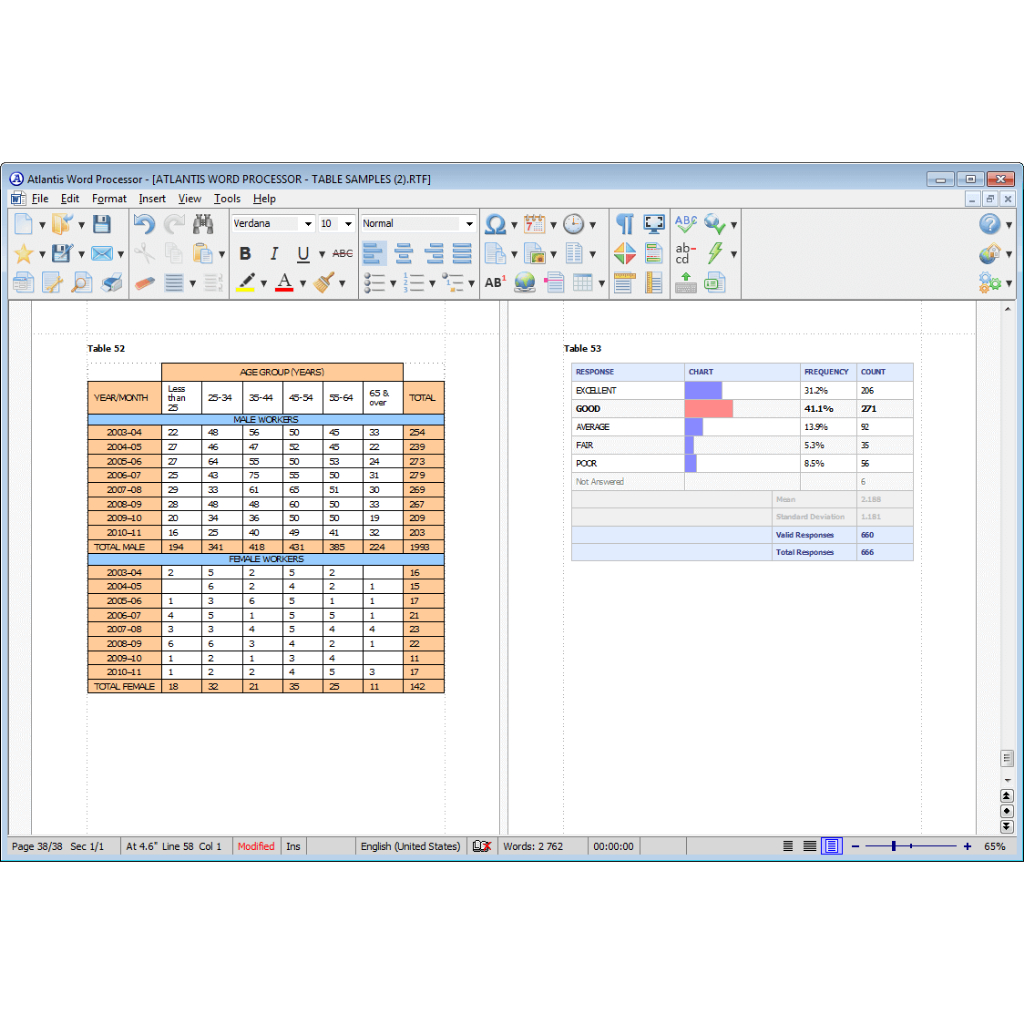Image resolution: width=1024 pixels, height=1024 pixels.
Task: Click the Page 38/38 status bar field
Action: click(37, 846)
